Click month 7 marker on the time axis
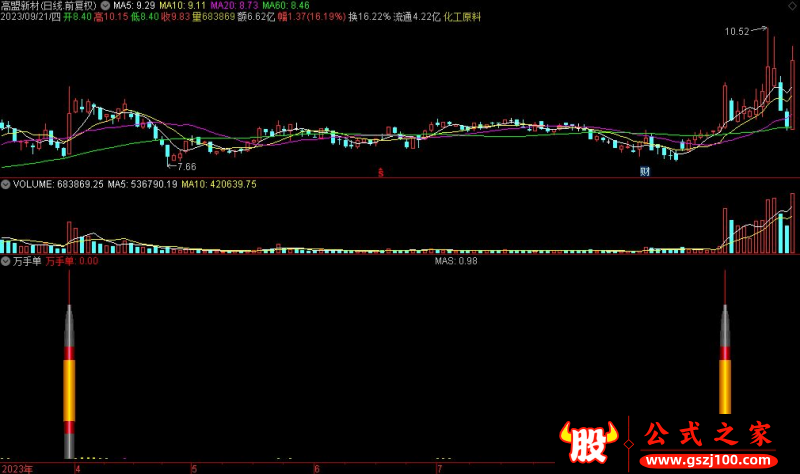Image resolution: width=800 pixels, height=474 pixels. click(x=439, y=469)
